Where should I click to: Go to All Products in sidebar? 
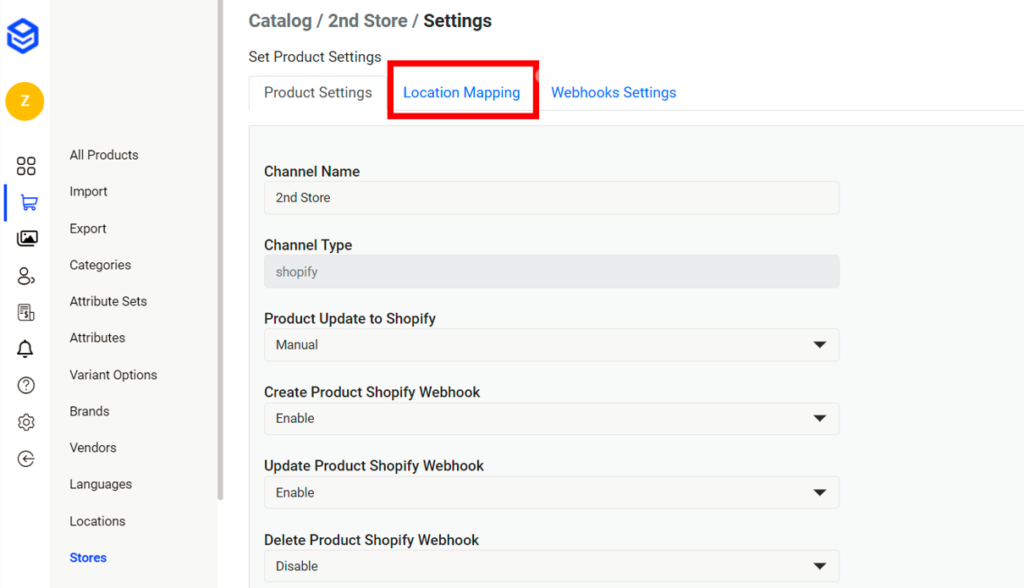click(104, 155)
